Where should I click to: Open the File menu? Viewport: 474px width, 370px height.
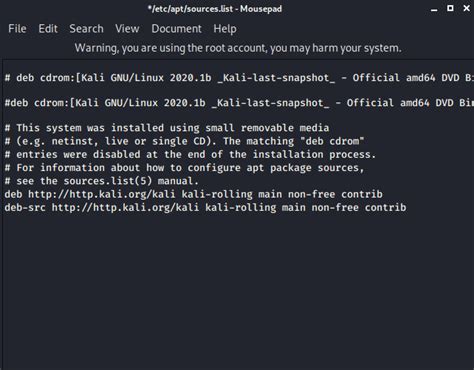point(17,29)
